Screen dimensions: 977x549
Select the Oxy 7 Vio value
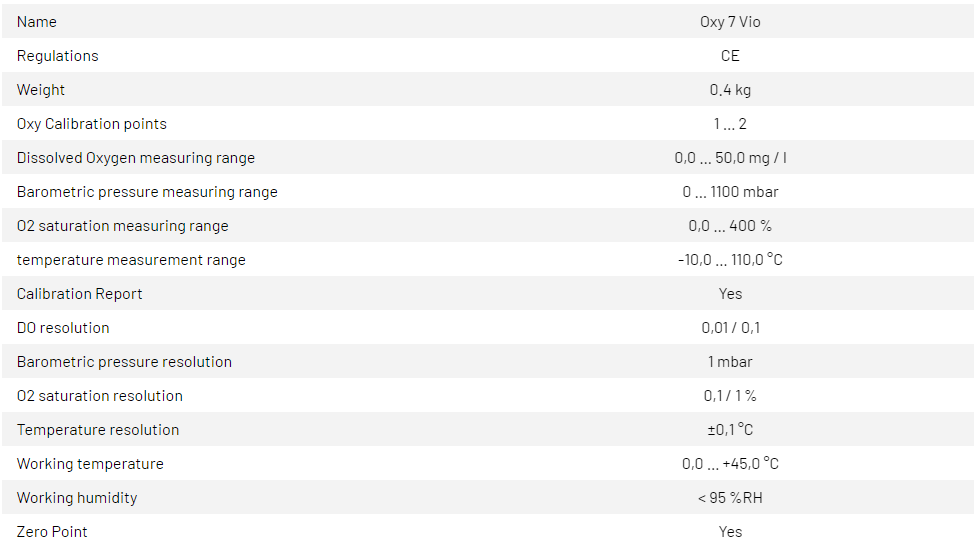730,22
